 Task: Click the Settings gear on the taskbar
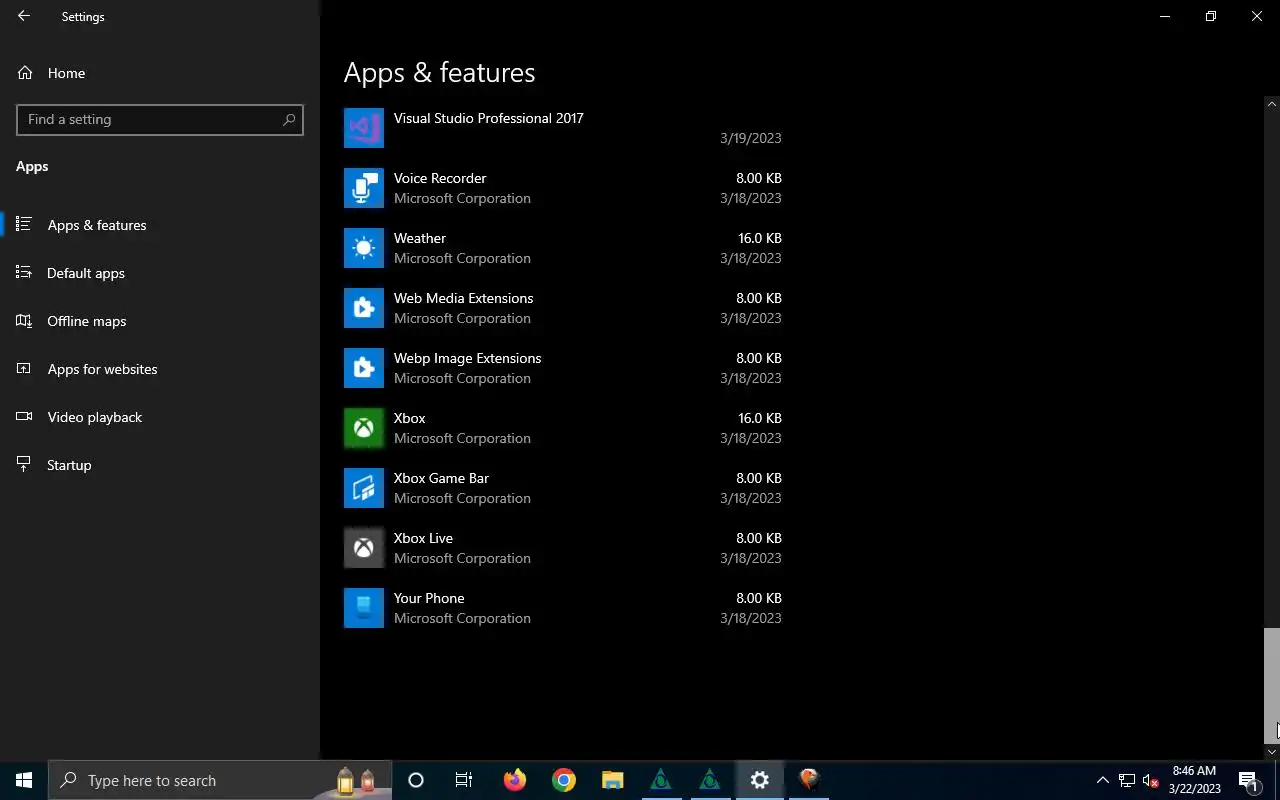(760, 780)
